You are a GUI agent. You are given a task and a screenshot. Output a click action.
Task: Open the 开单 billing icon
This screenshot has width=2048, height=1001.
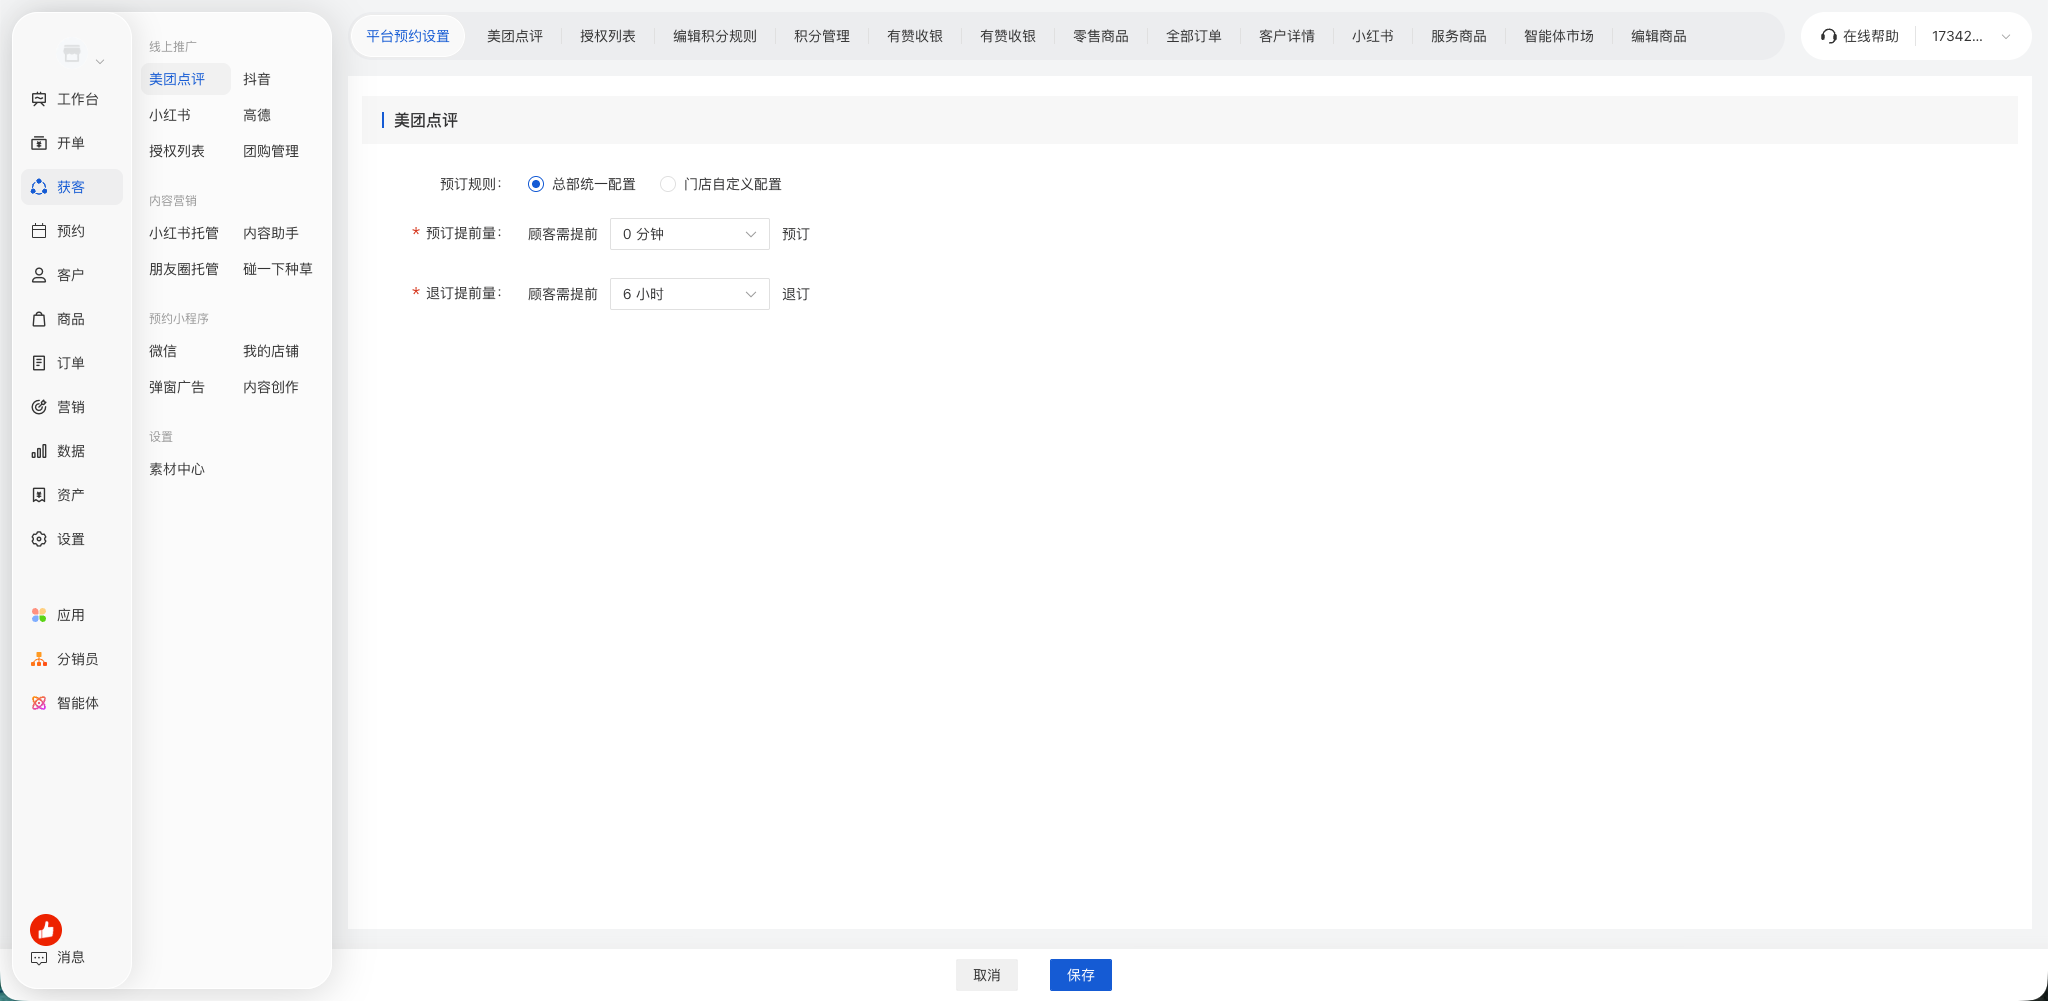(x=39, y=143)
